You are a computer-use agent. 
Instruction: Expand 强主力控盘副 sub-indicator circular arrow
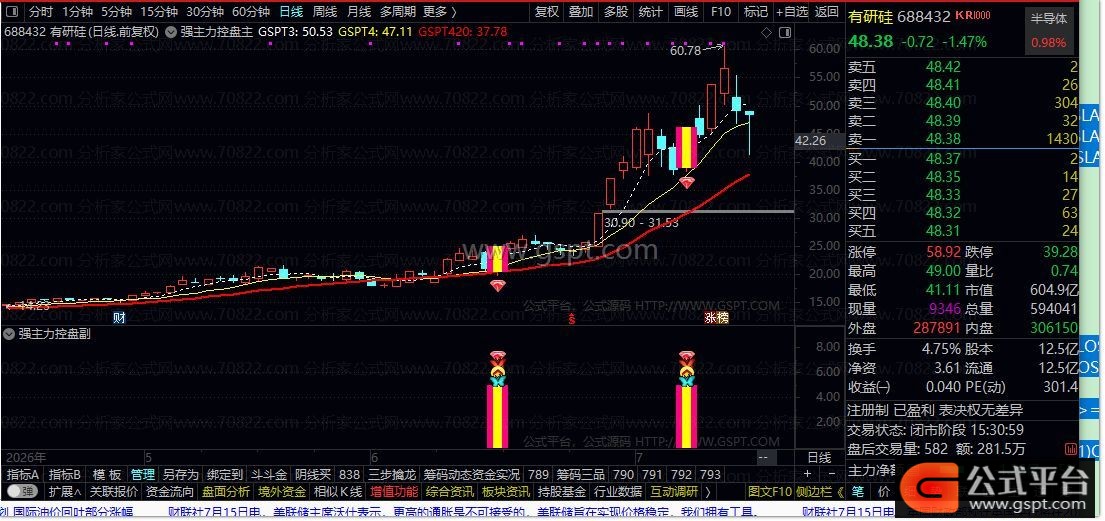(9, 334)
